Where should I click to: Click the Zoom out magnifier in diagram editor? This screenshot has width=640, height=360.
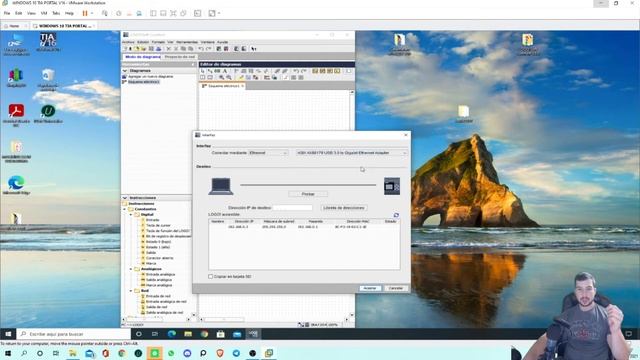[229, 77]
